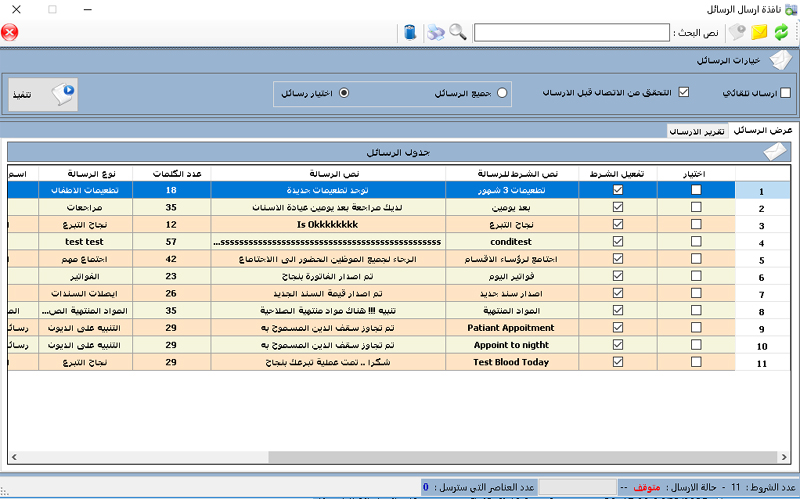Toggle تفعيل الشرط checkbox in row 3
Screen dimensions: 800x499
pos(618,224)
